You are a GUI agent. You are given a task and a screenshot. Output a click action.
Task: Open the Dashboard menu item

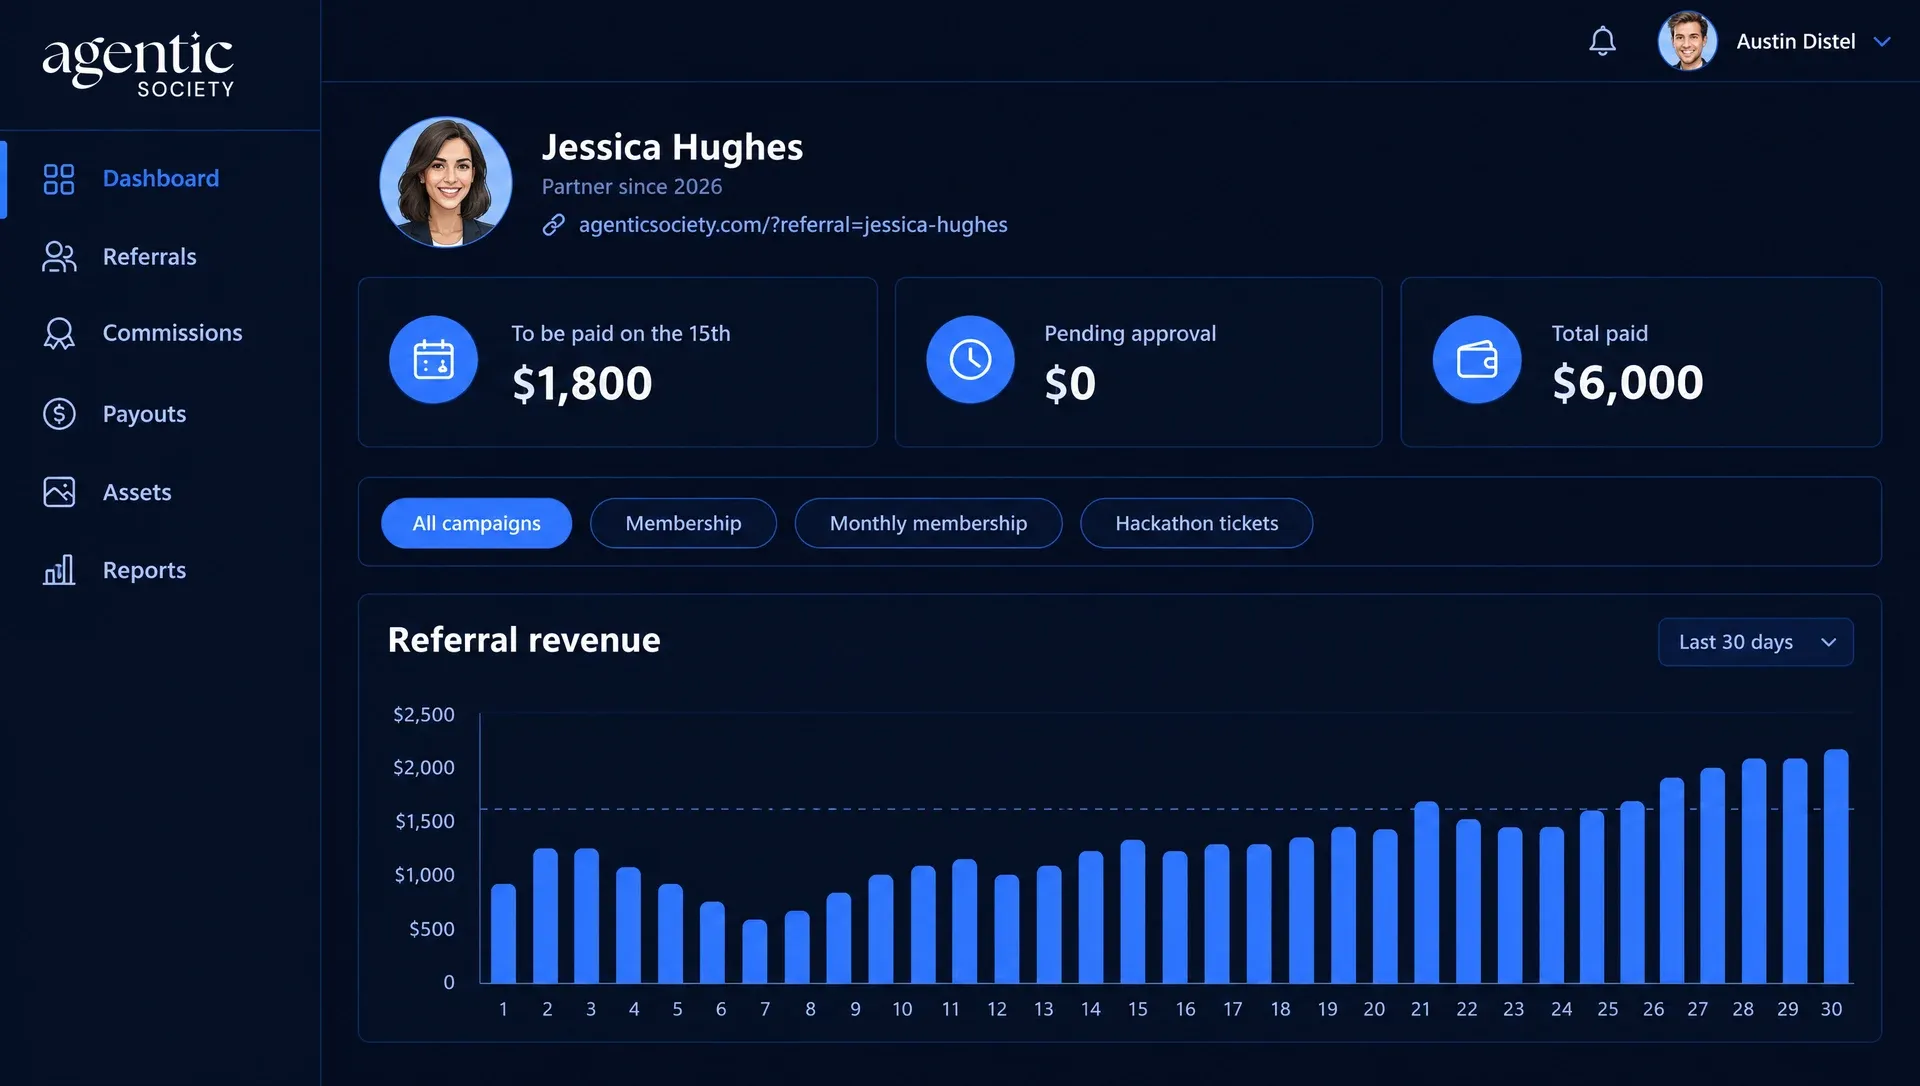pyautogui.click(x=160, y=179)
